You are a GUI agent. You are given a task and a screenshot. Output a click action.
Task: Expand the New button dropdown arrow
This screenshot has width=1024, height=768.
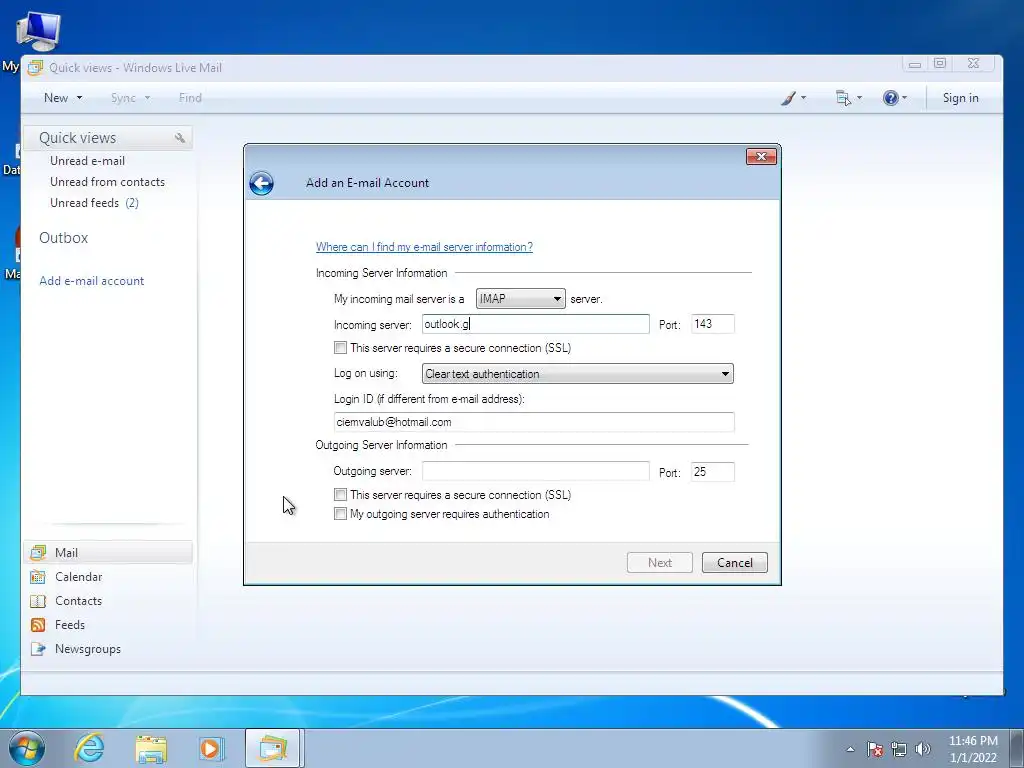coord(80,98)
